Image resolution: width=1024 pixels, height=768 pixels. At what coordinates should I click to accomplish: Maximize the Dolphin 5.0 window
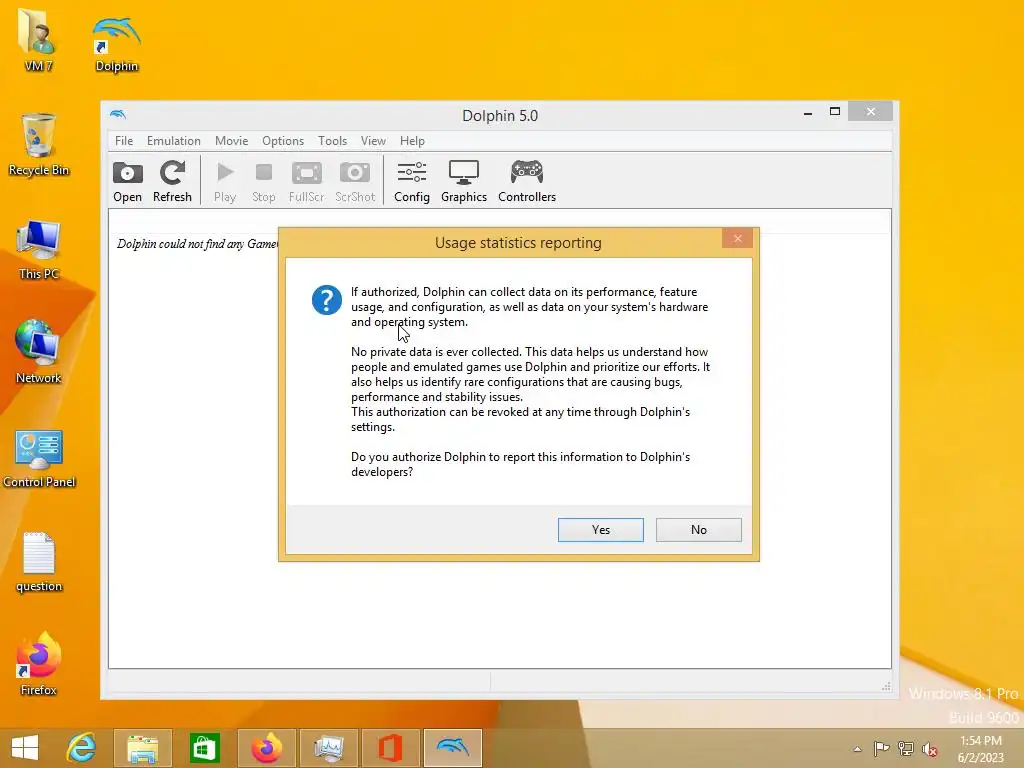pos(835,112)
